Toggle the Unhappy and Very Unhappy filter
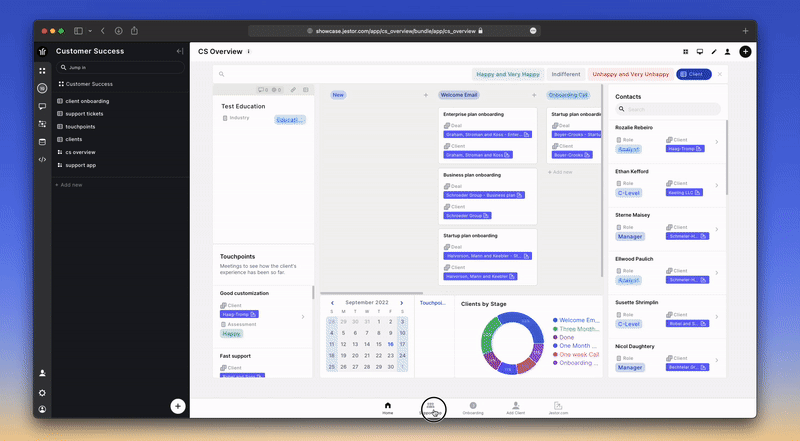The width and height of the screenshot is (800, 441). coord(631,74)
